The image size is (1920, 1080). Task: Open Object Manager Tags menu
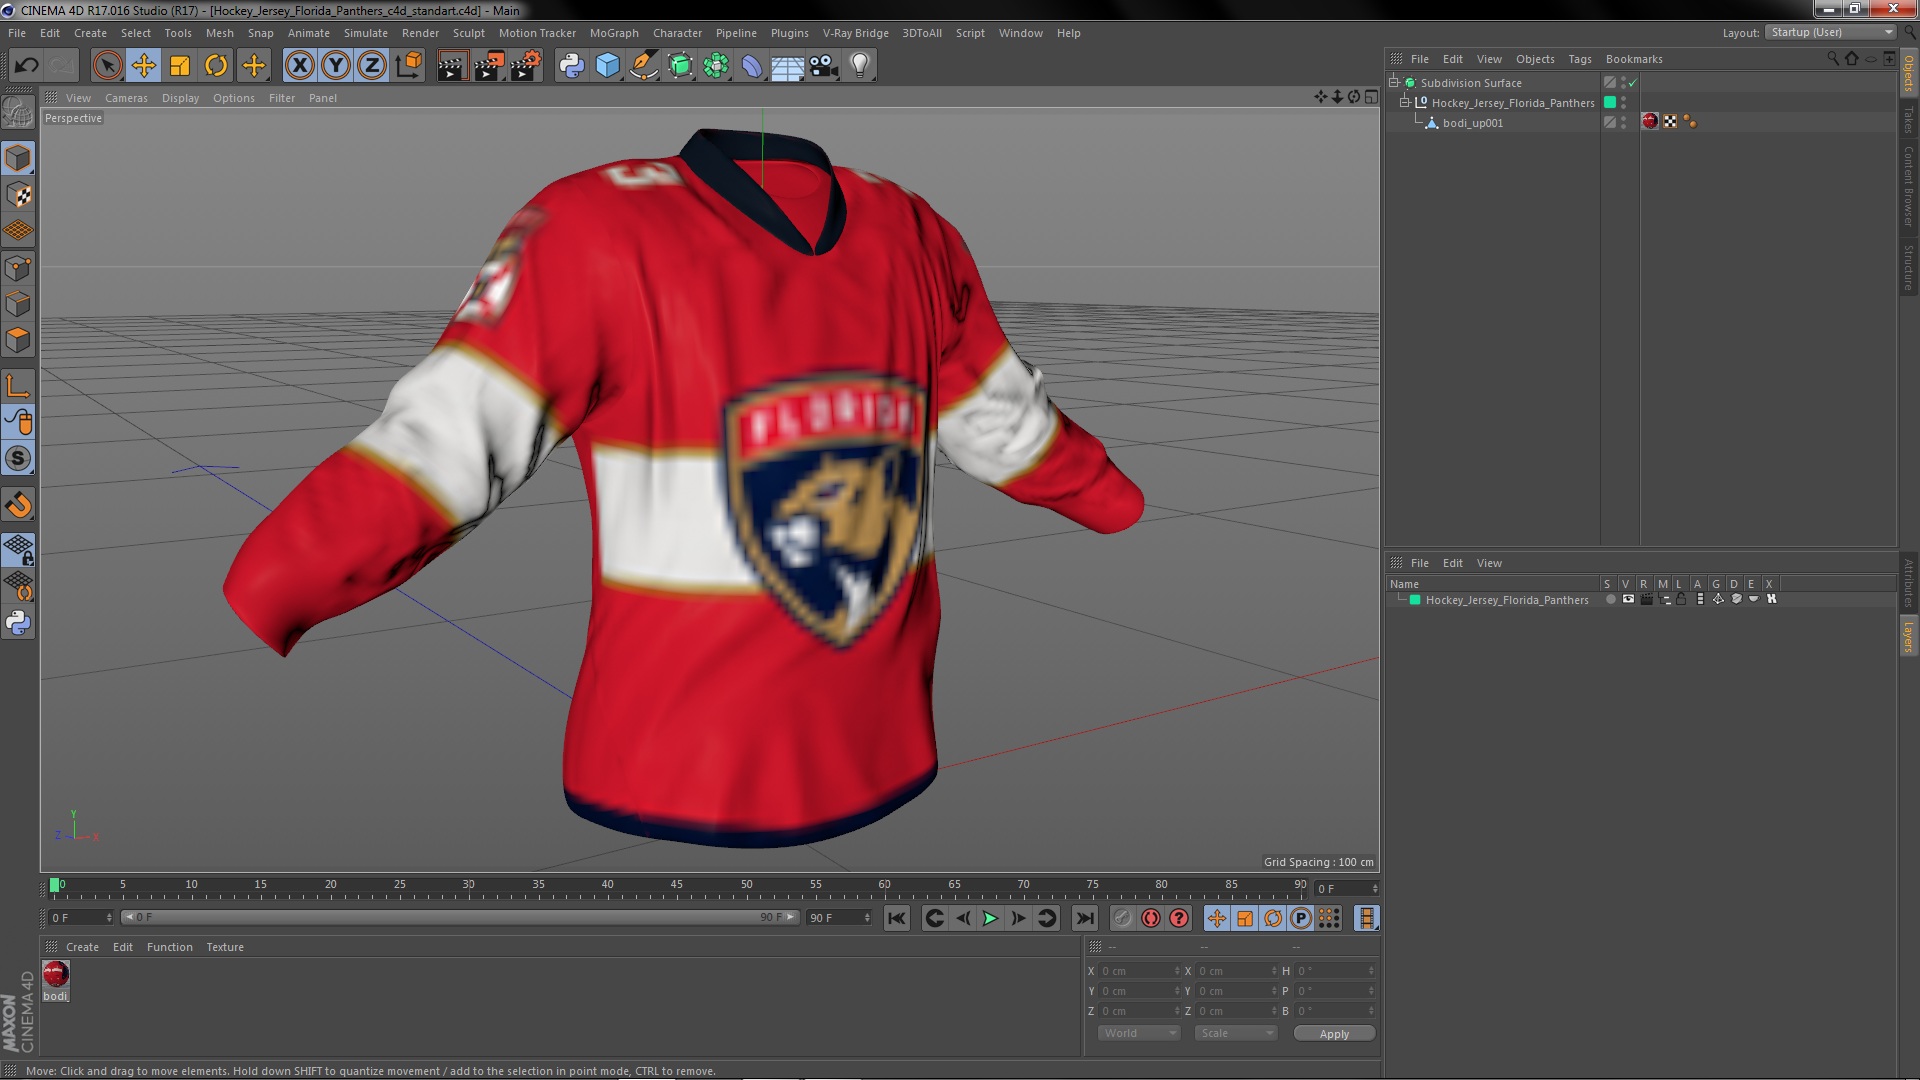click(1579, 59)
